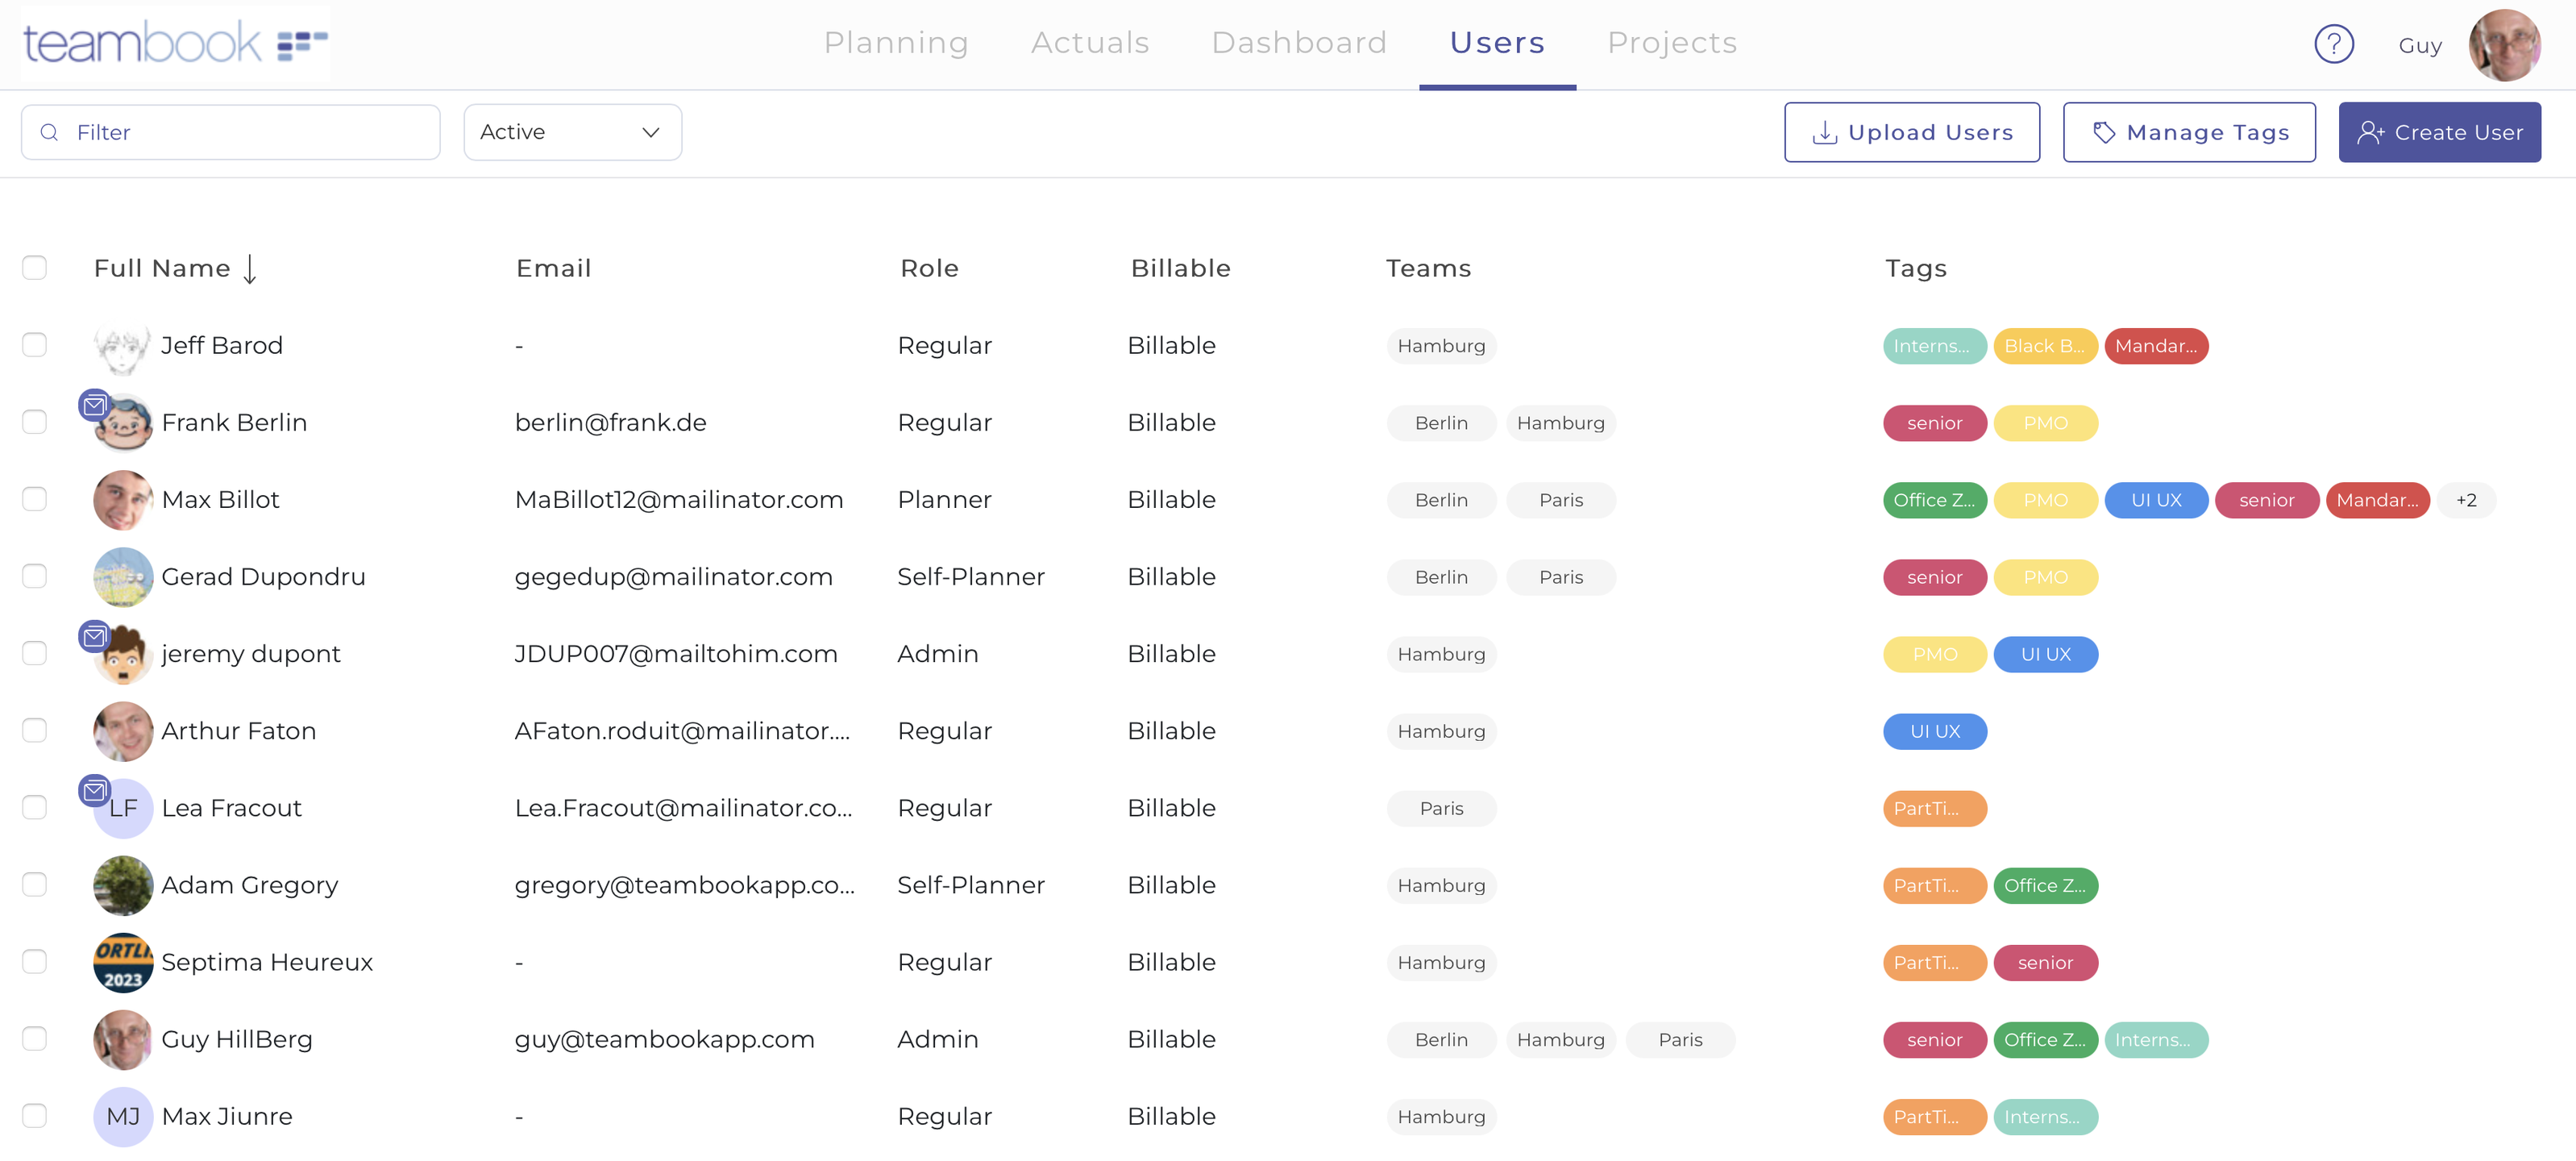Expand the +2 hidden tags for Max Billot

[2465, 500]
